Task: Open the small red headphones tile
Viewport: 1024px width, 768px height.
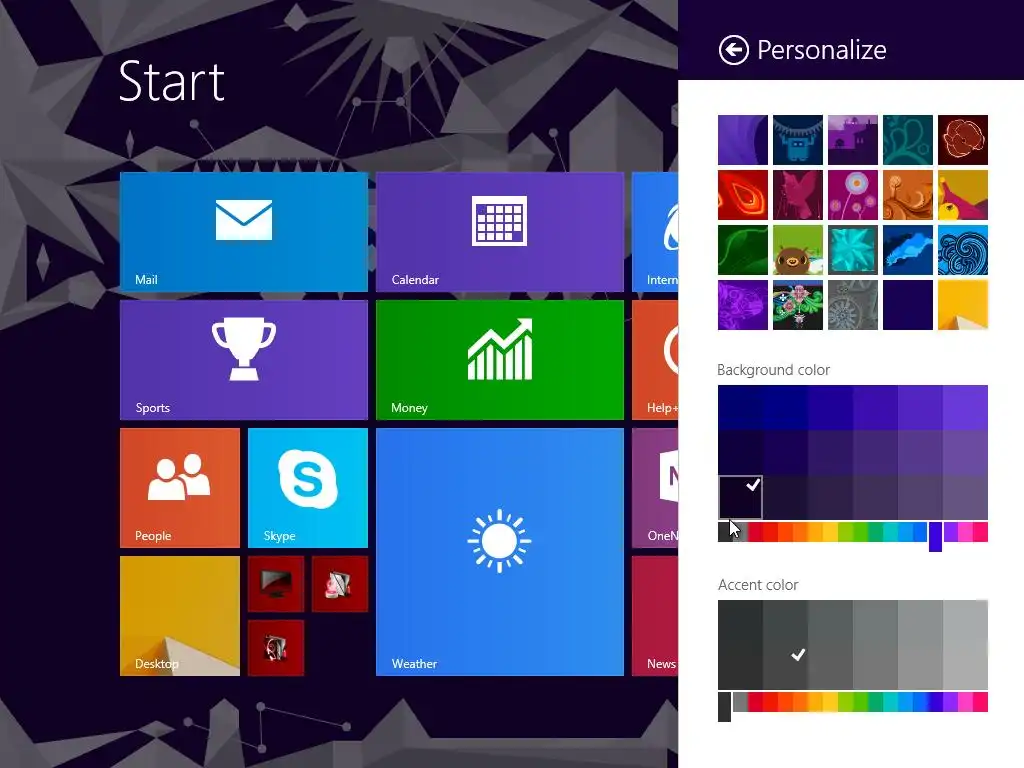Action: pyautogui.click(x=276, y=648)
